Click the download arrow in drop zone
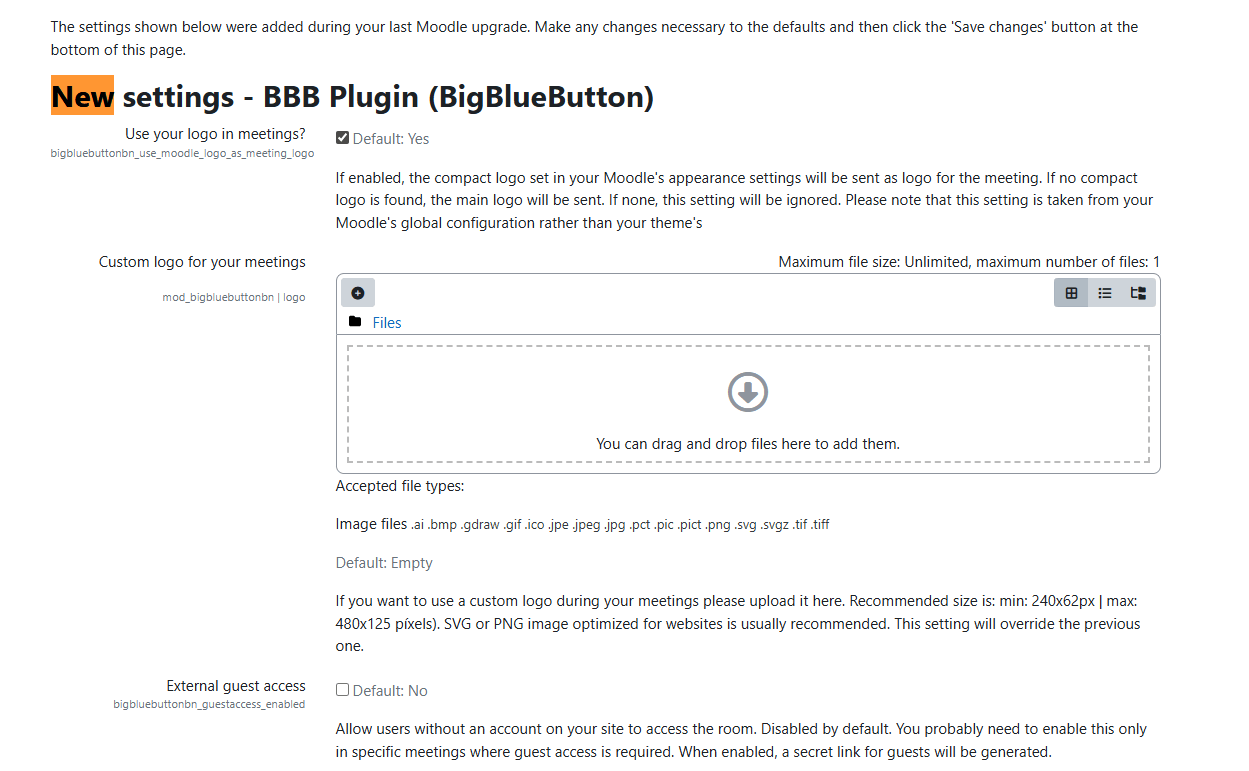Screen dimensions: 1249x771 click(748, 392)
